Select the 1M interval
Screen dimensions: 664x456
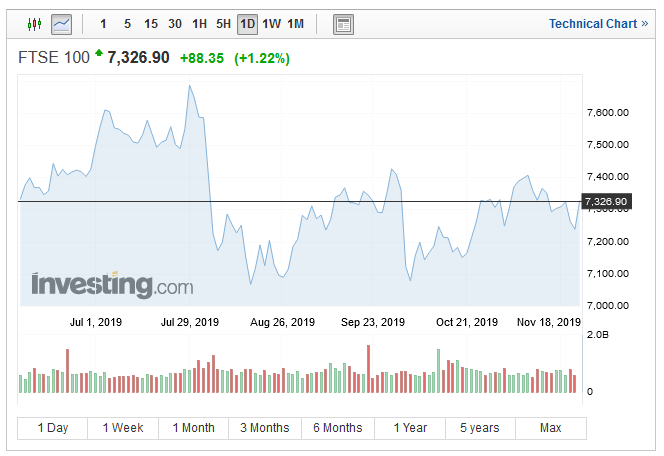click(296, 24)
